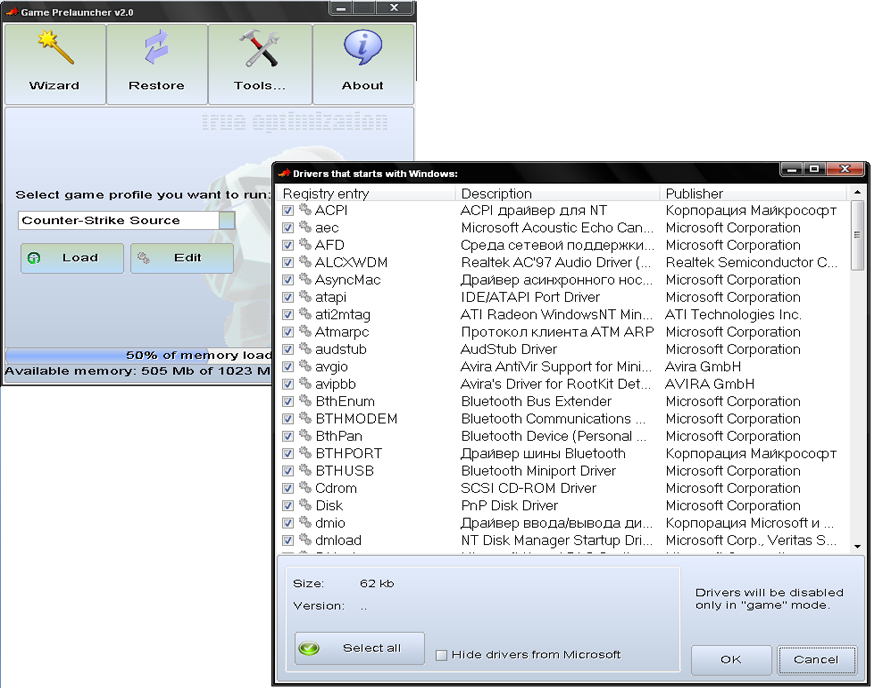The width and height of the screenshot is (873, 690).
Task: Open the Wizard magic wand icon
Action: pos(55,46)
